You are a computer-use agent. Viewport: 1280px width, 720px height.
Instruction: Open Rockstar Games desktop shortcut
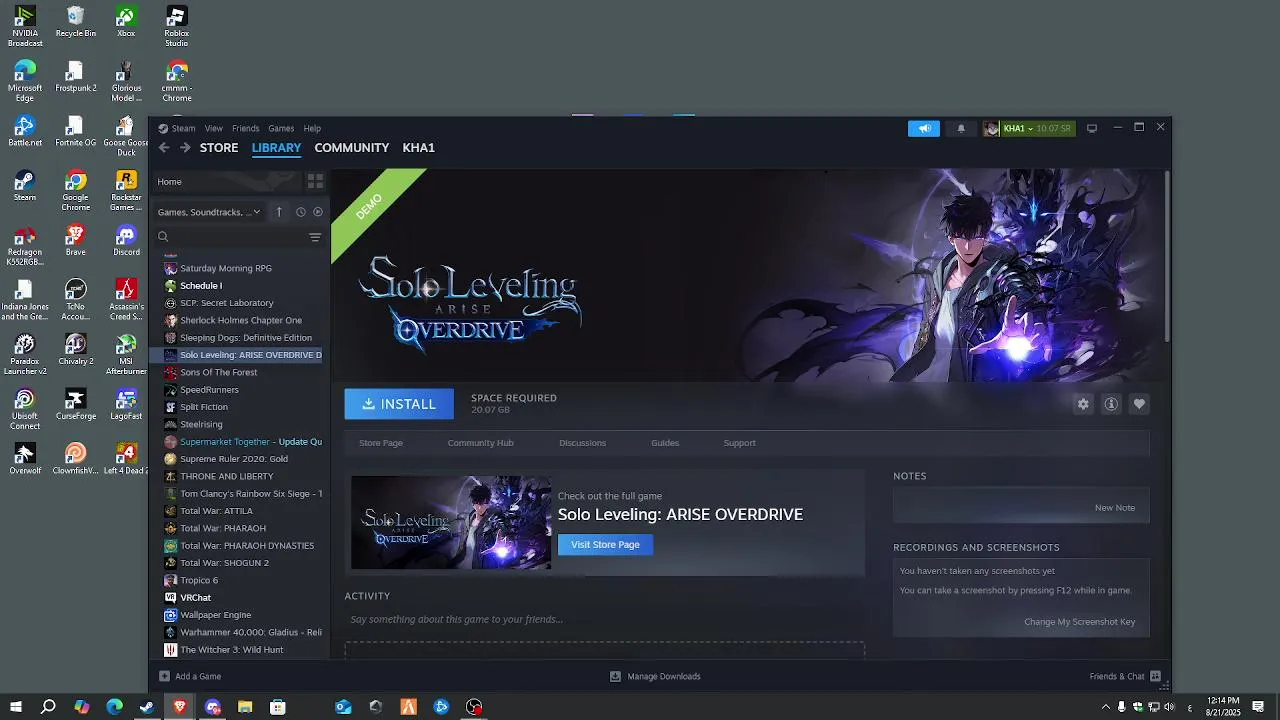(126, 191)
